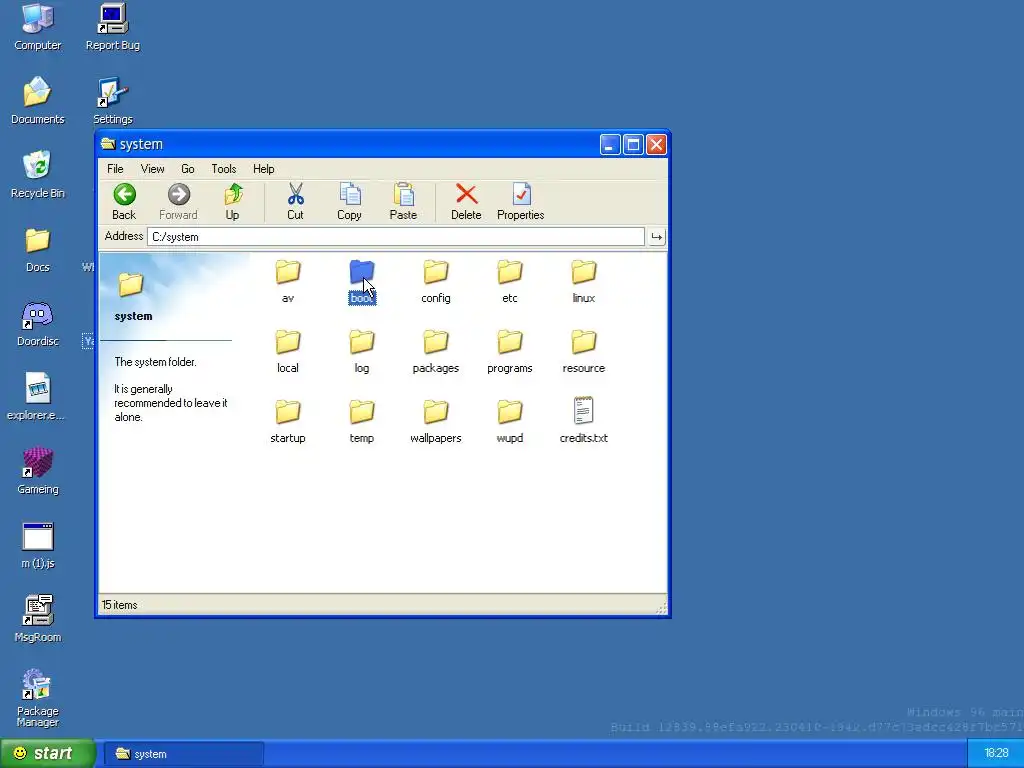This screenshot has height=768, width=1024.
Task: Select the MsgRoom desktop shortcut
Action: coord(38,618)
